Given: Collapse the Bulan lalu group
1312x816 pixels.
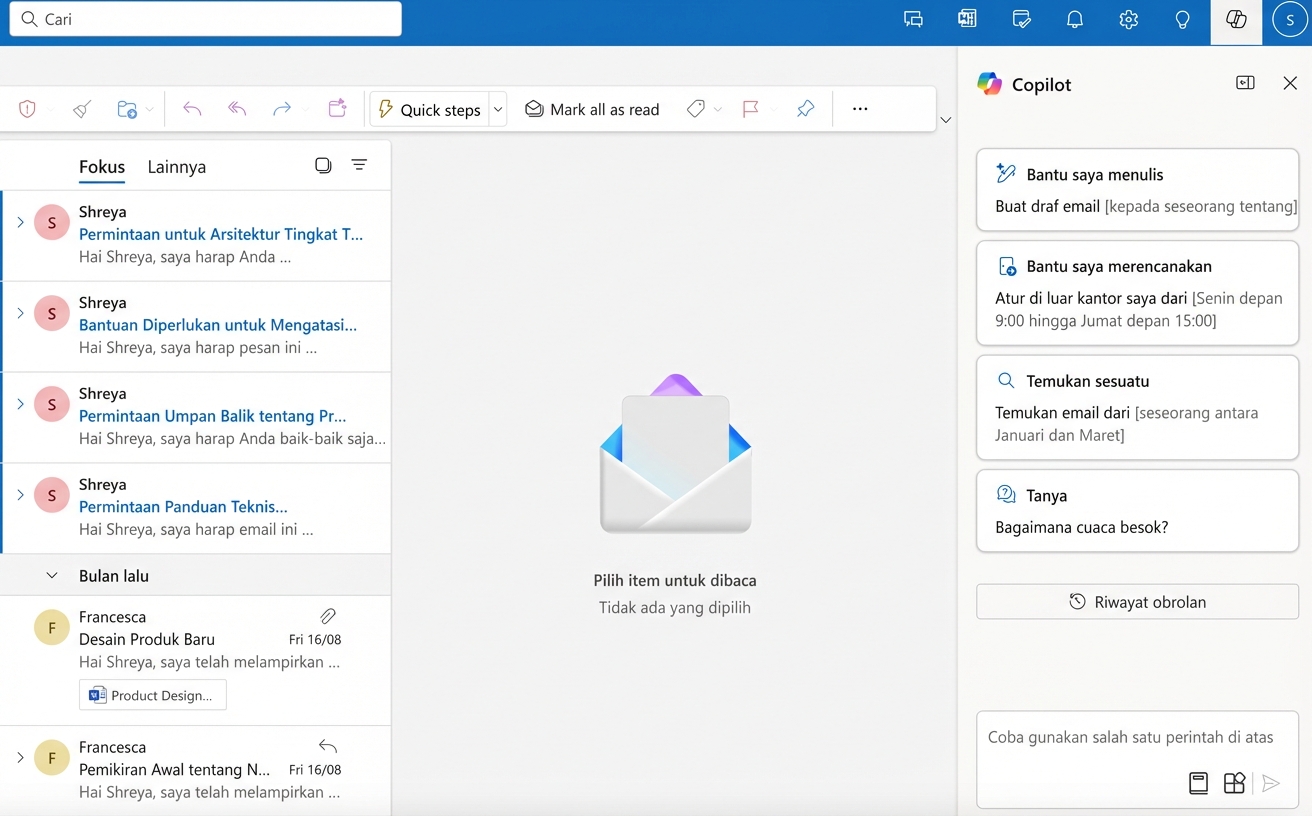Looking at the screenshot, I should point(52,576).
